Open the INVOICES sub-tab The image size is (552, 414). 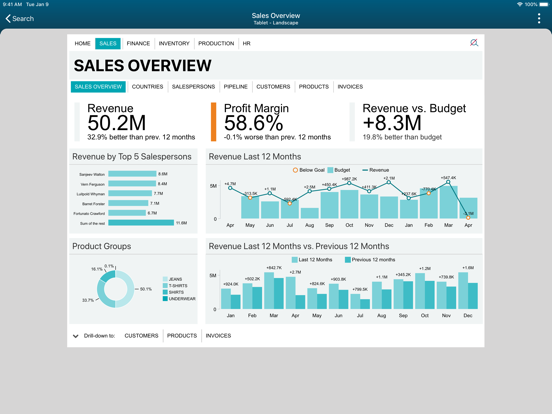350,87
